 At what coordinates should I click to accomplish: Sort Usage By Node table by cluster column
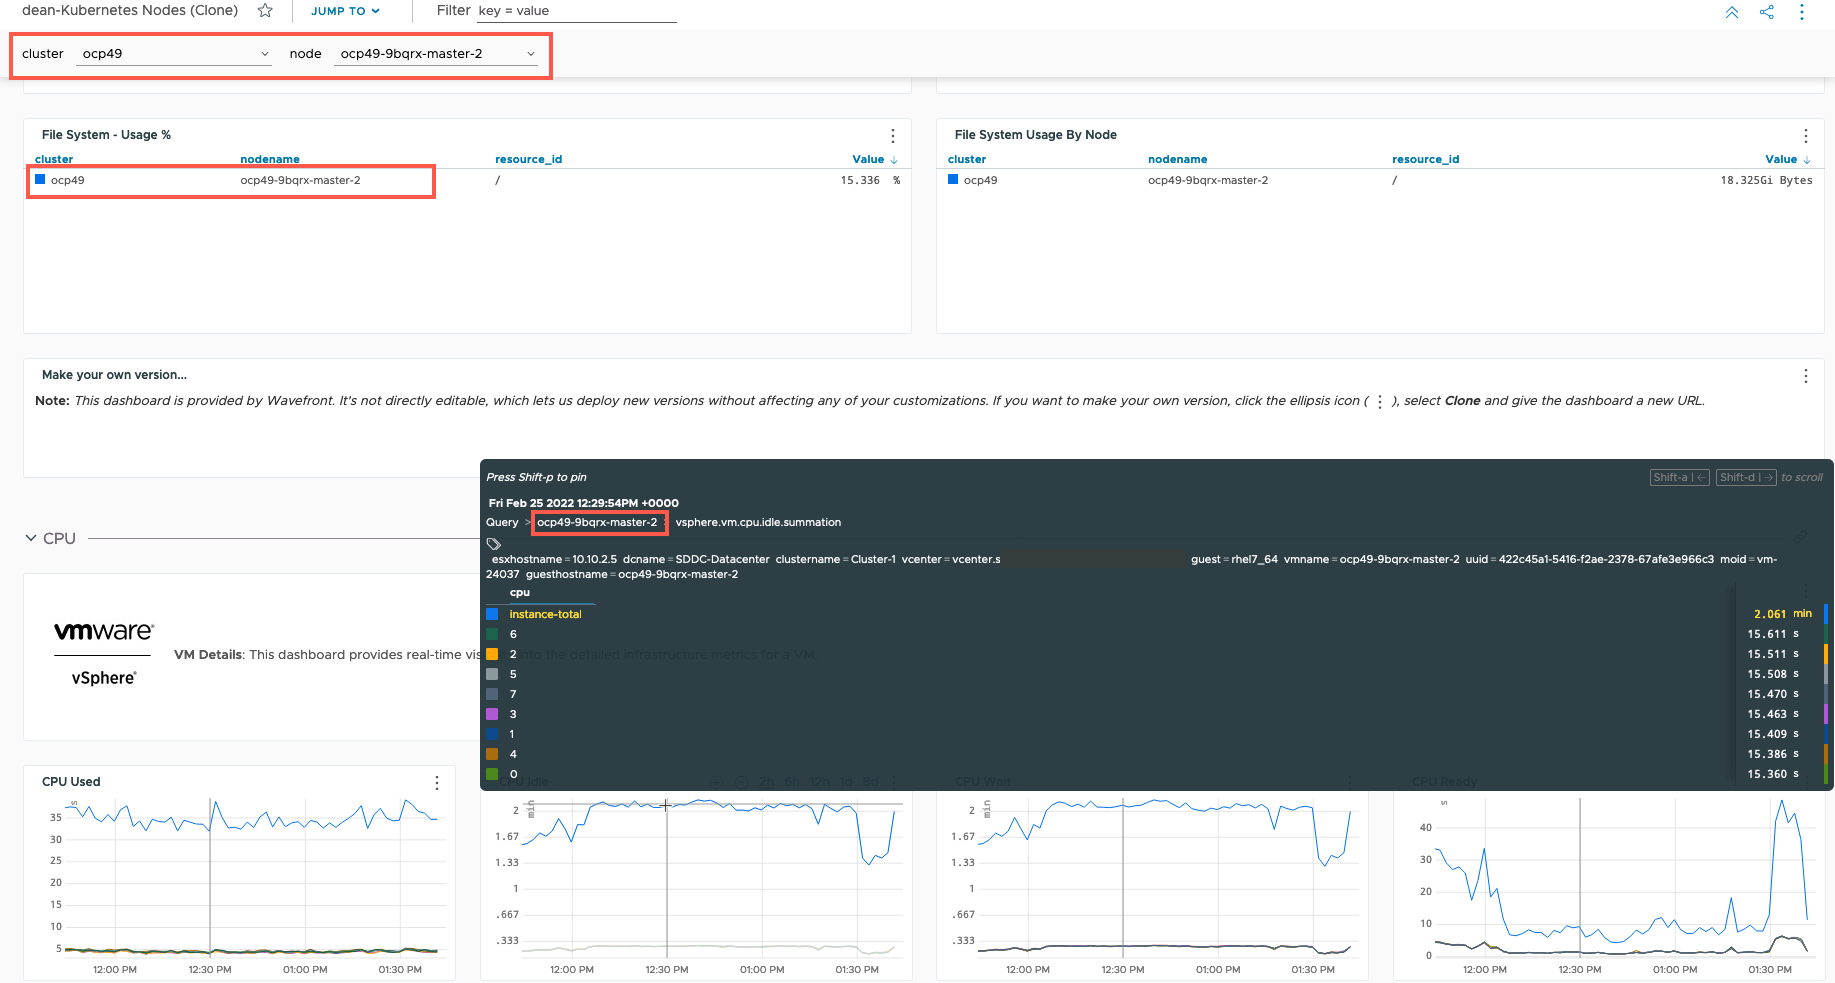(967, 159)
